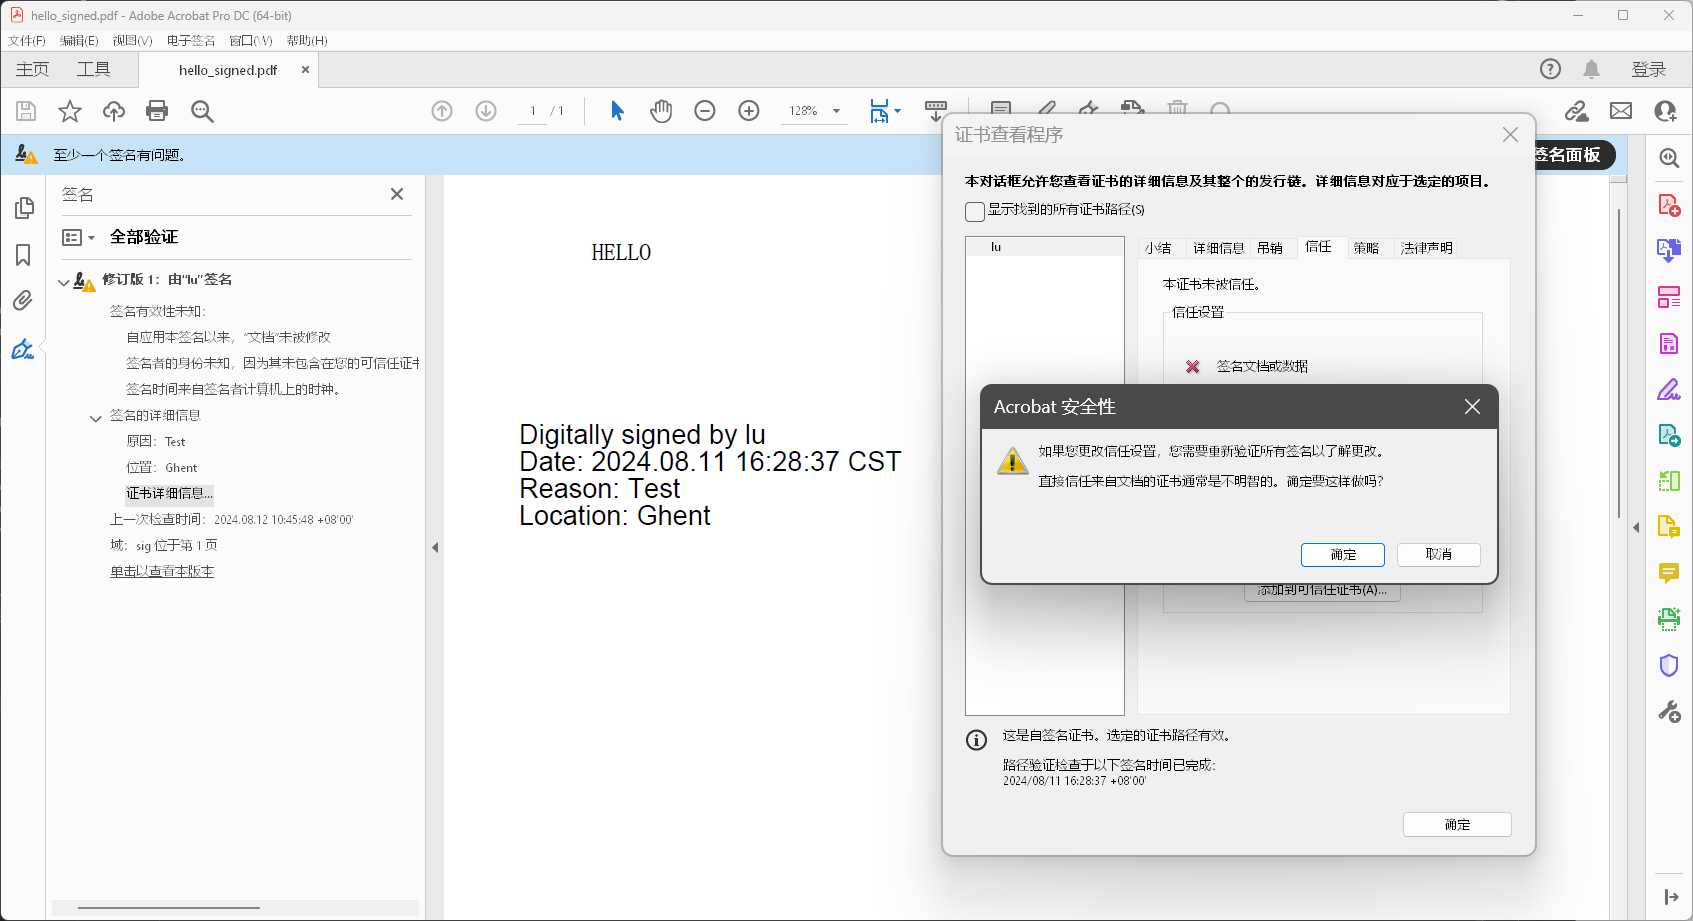Open the electronic signature 电子签名 menu

coord(191,40)
